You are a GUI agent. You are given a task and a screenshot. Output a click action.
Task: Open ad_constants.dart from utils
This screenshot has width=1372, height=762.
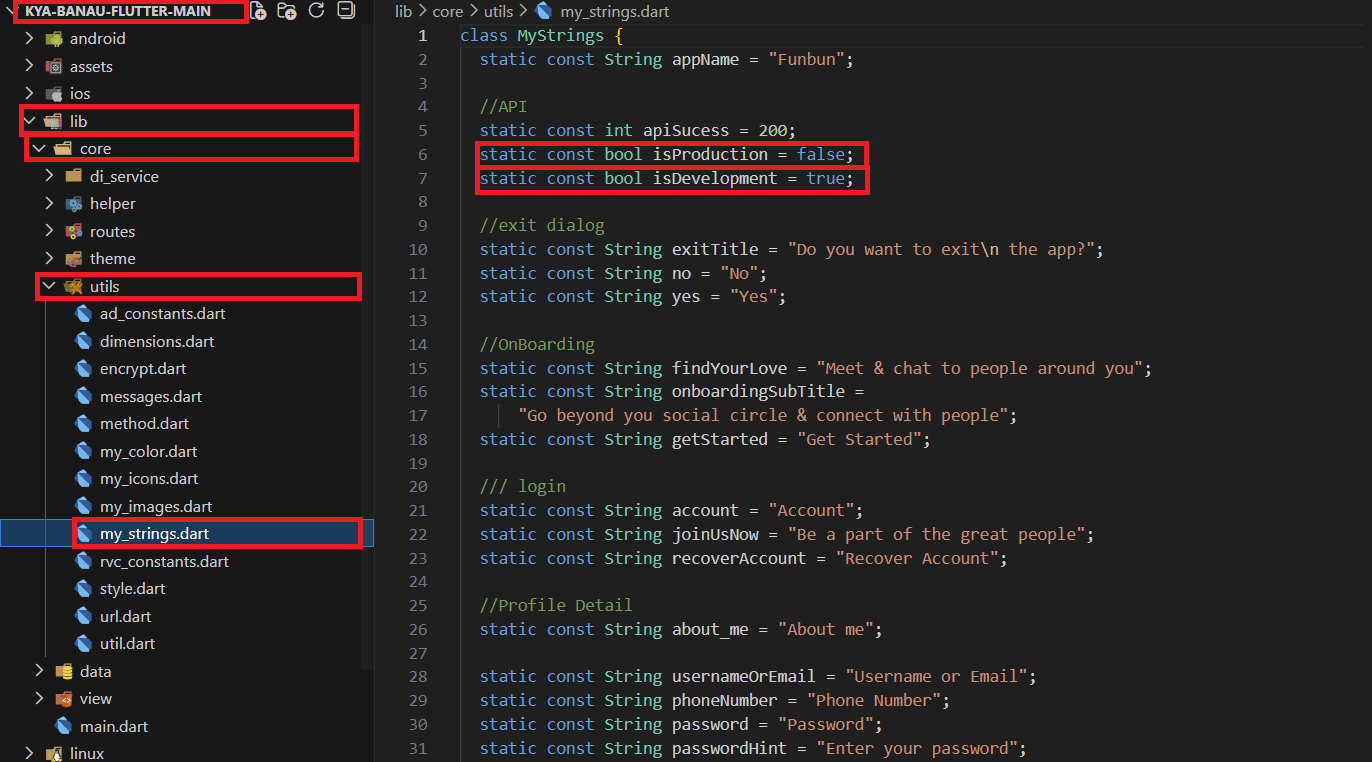162,313
